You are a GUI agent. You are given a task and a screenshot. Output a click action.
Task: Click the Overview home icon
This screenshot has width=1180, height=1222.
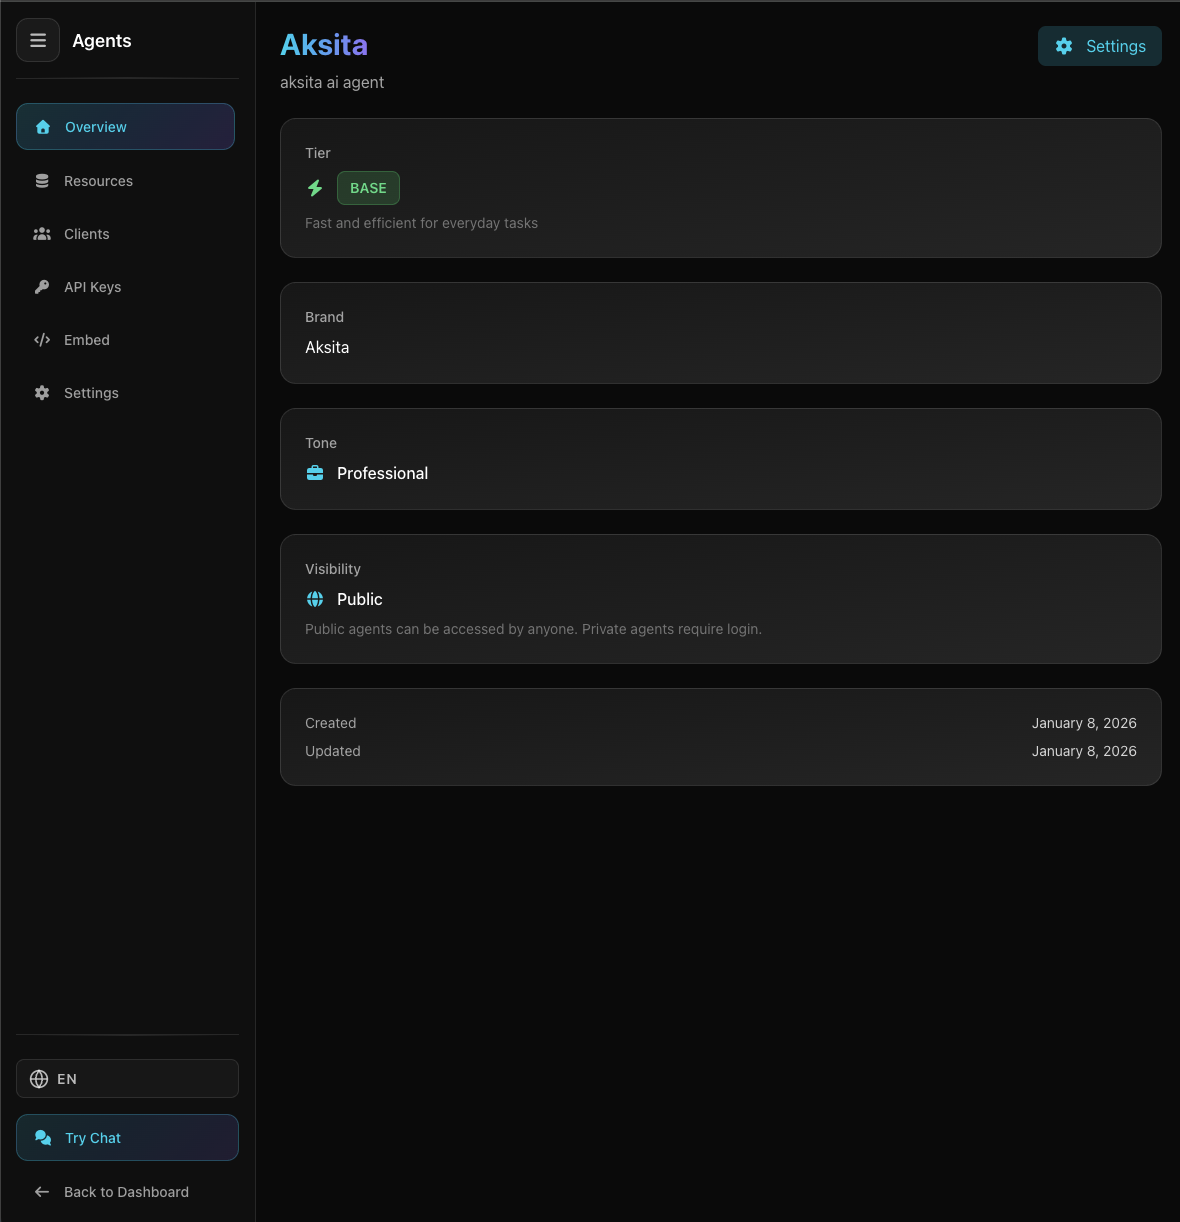[43, 127]
